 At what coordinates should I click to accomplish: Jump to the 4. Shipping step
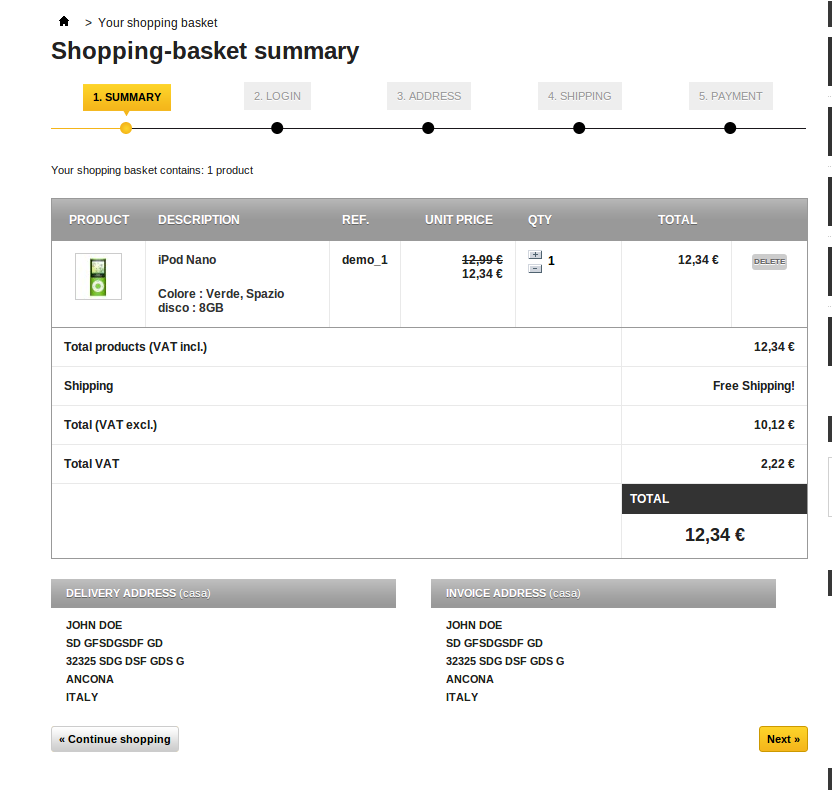579,96
